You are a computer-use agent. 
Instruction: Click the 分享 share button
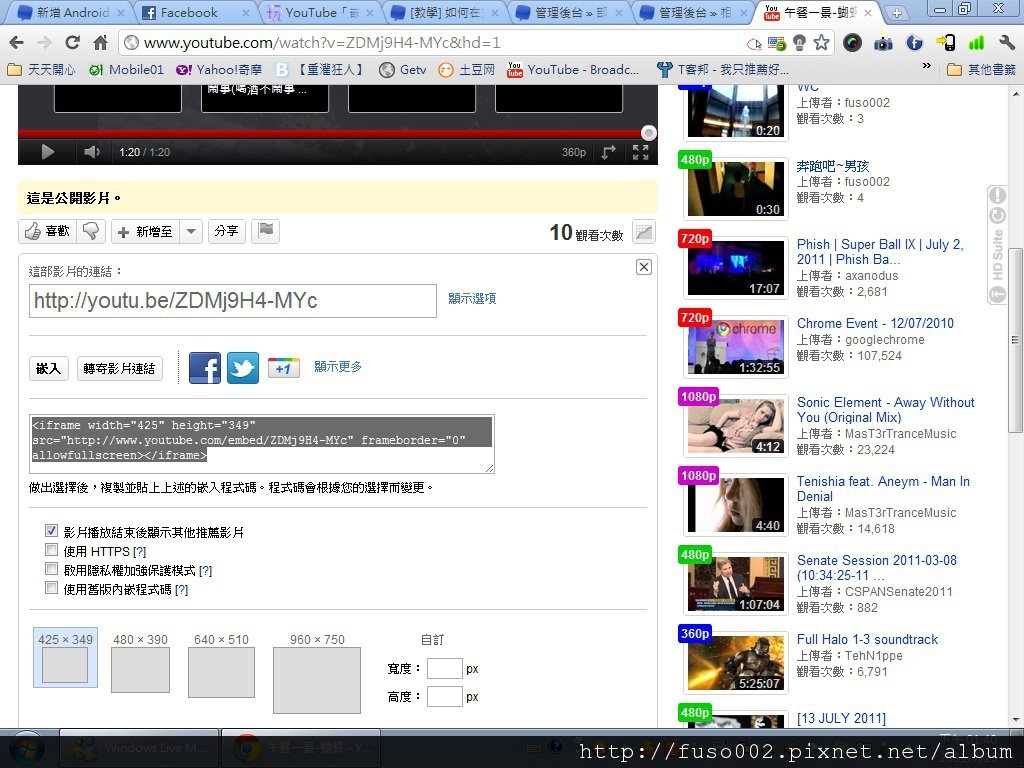pyautogui.click(x=227, y=231)
